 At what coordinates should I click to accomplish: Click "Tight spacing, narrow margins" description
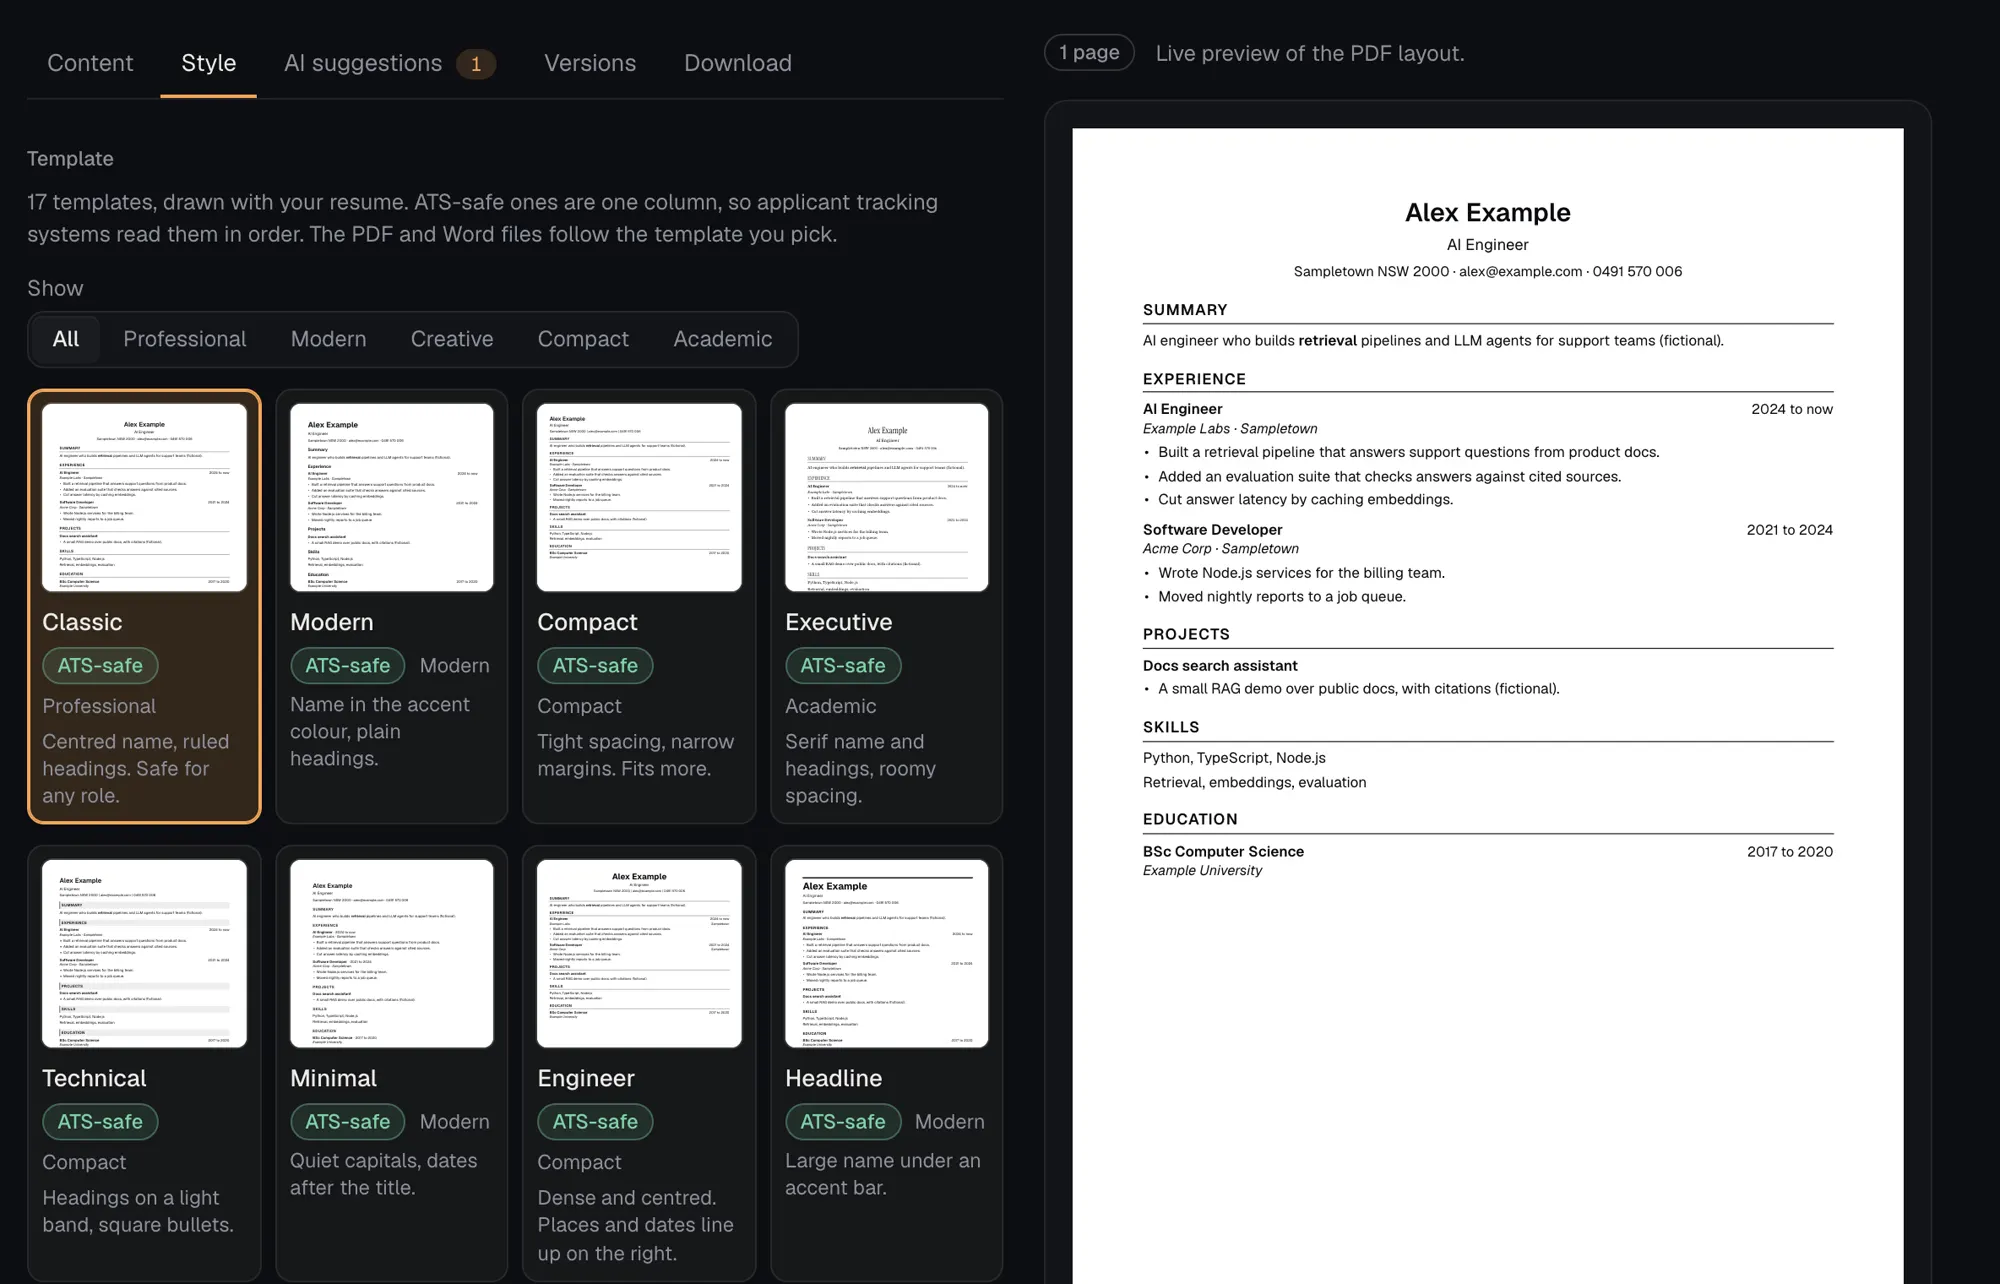point(635,755)
